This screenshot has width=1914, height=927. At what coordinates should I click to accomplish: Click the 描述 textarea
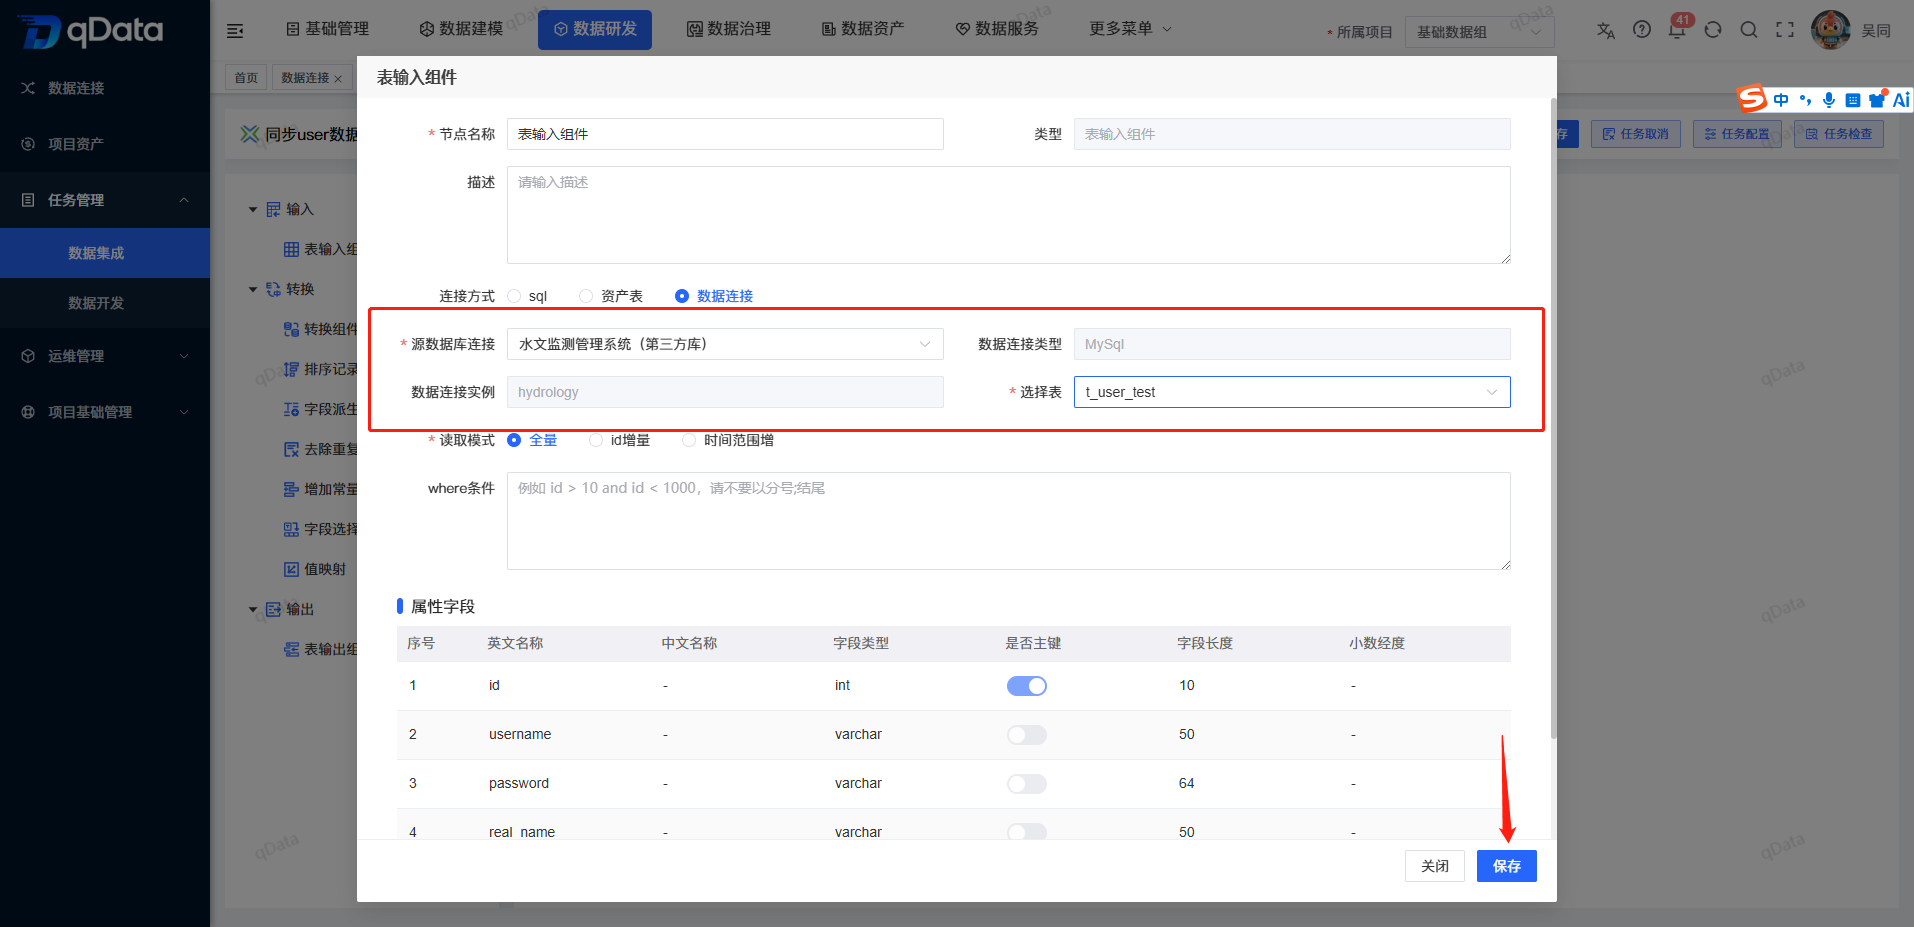point(1008,215)
